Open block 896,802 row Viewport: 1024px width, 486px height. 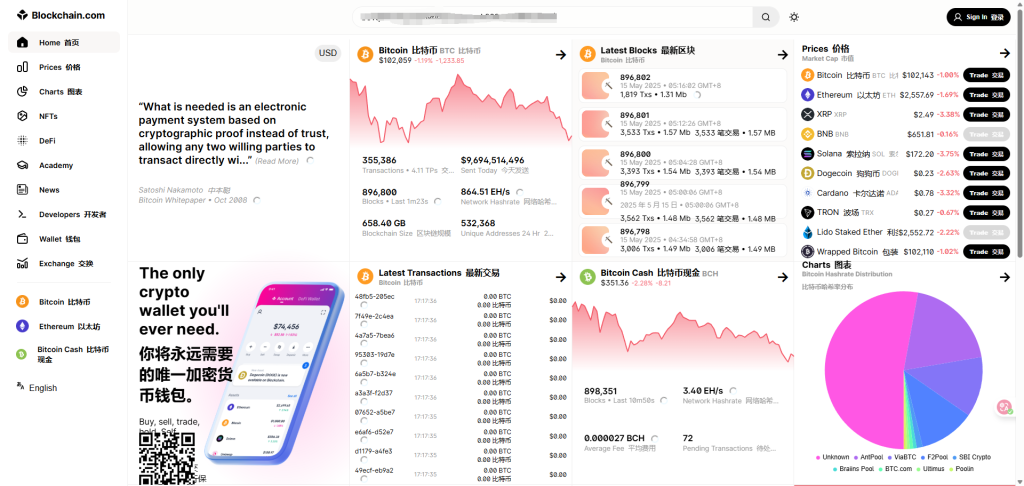point(683,86)
